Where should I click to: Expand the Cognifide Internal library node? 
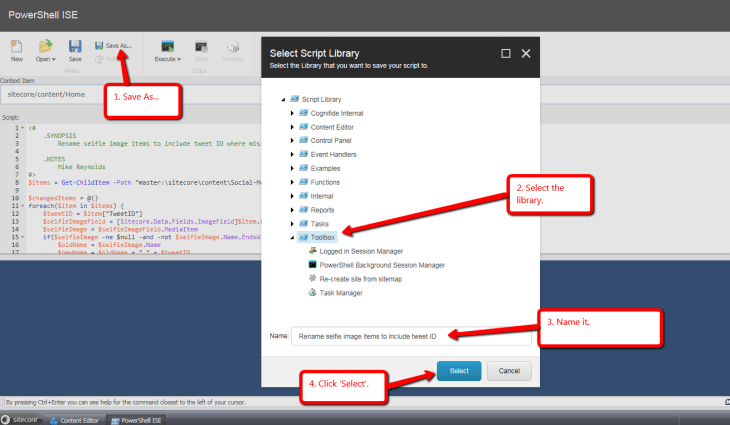coord(292,113)
